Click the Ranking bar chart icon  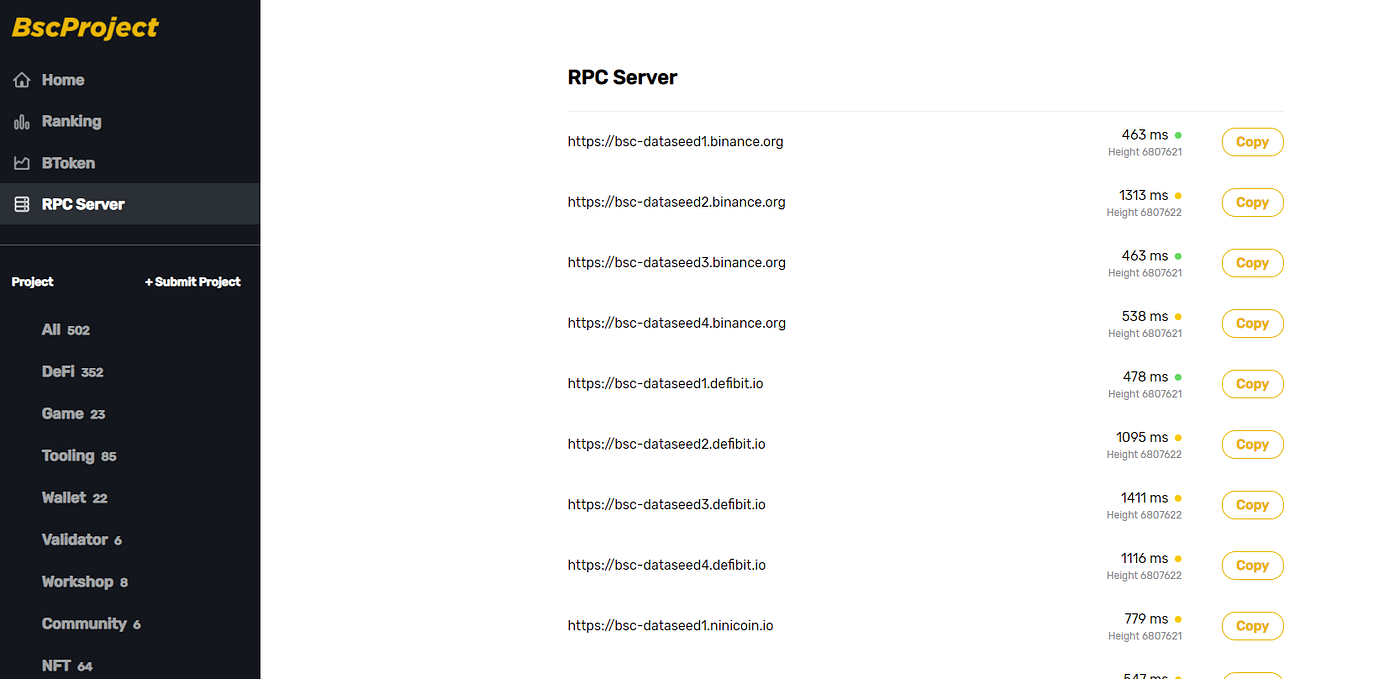pyautogui.click(x=22, y=122)
